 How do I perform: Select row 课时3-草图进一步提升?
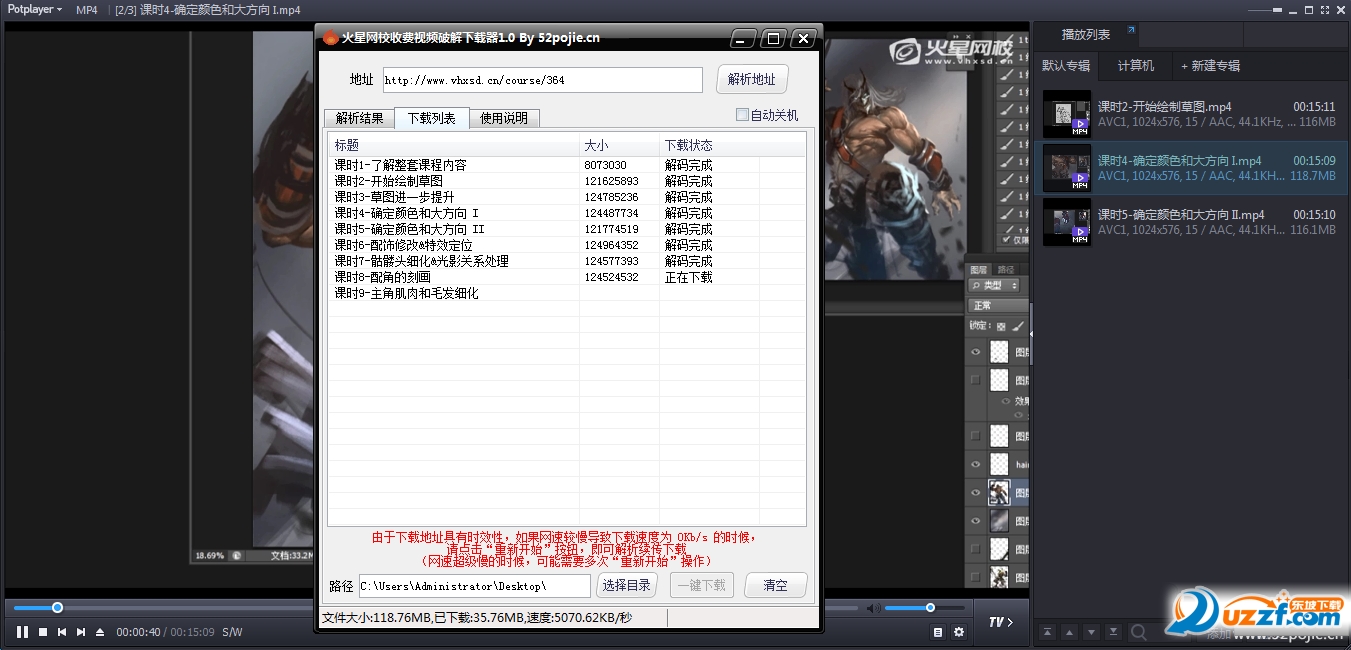point(566,197)
